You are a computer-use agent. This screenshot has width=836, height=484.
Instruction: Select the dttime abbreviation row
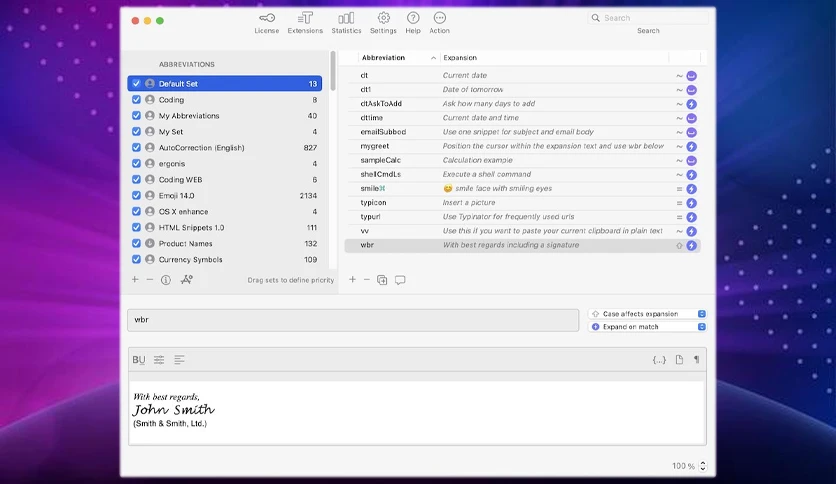coord(522,118)
